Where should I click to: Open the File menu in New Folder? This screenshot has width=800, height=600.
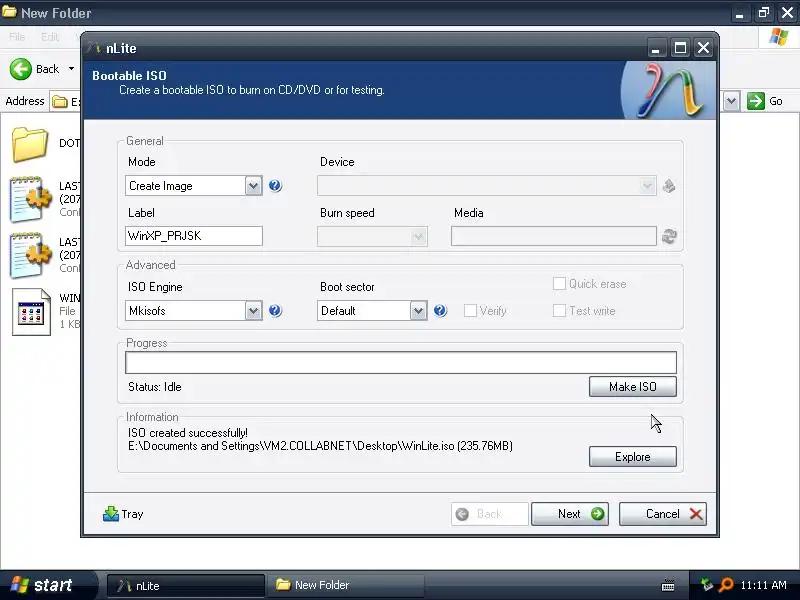[x=17, y=37]
